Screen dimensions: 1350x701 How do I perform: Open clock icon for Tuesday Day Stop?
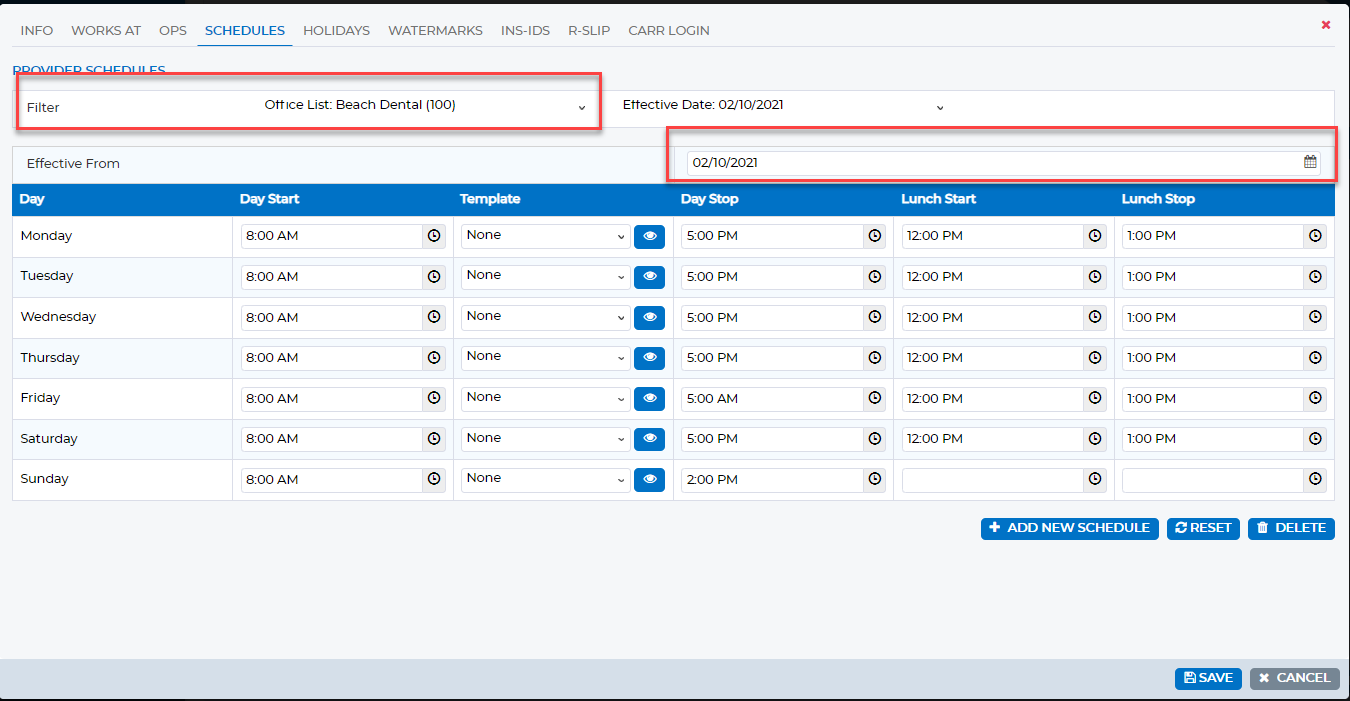[875, 277]
